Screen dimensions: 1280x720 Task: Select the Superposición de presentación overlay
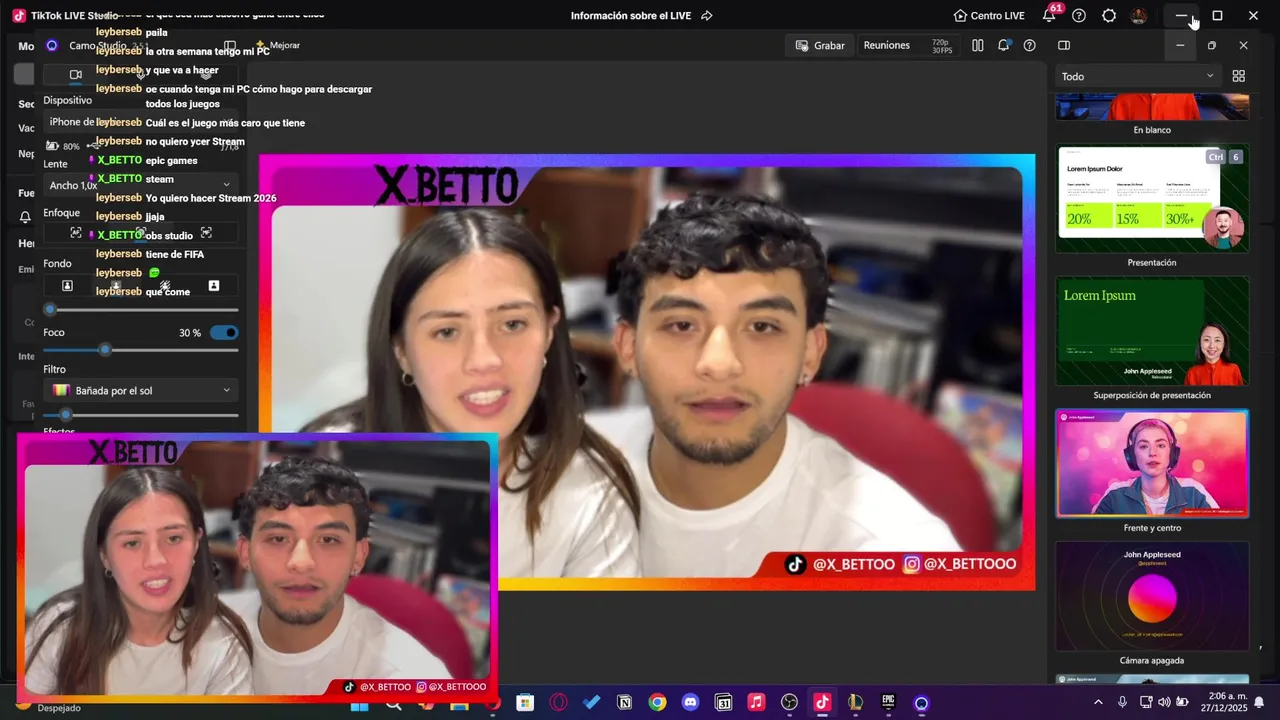(1152, 331)
